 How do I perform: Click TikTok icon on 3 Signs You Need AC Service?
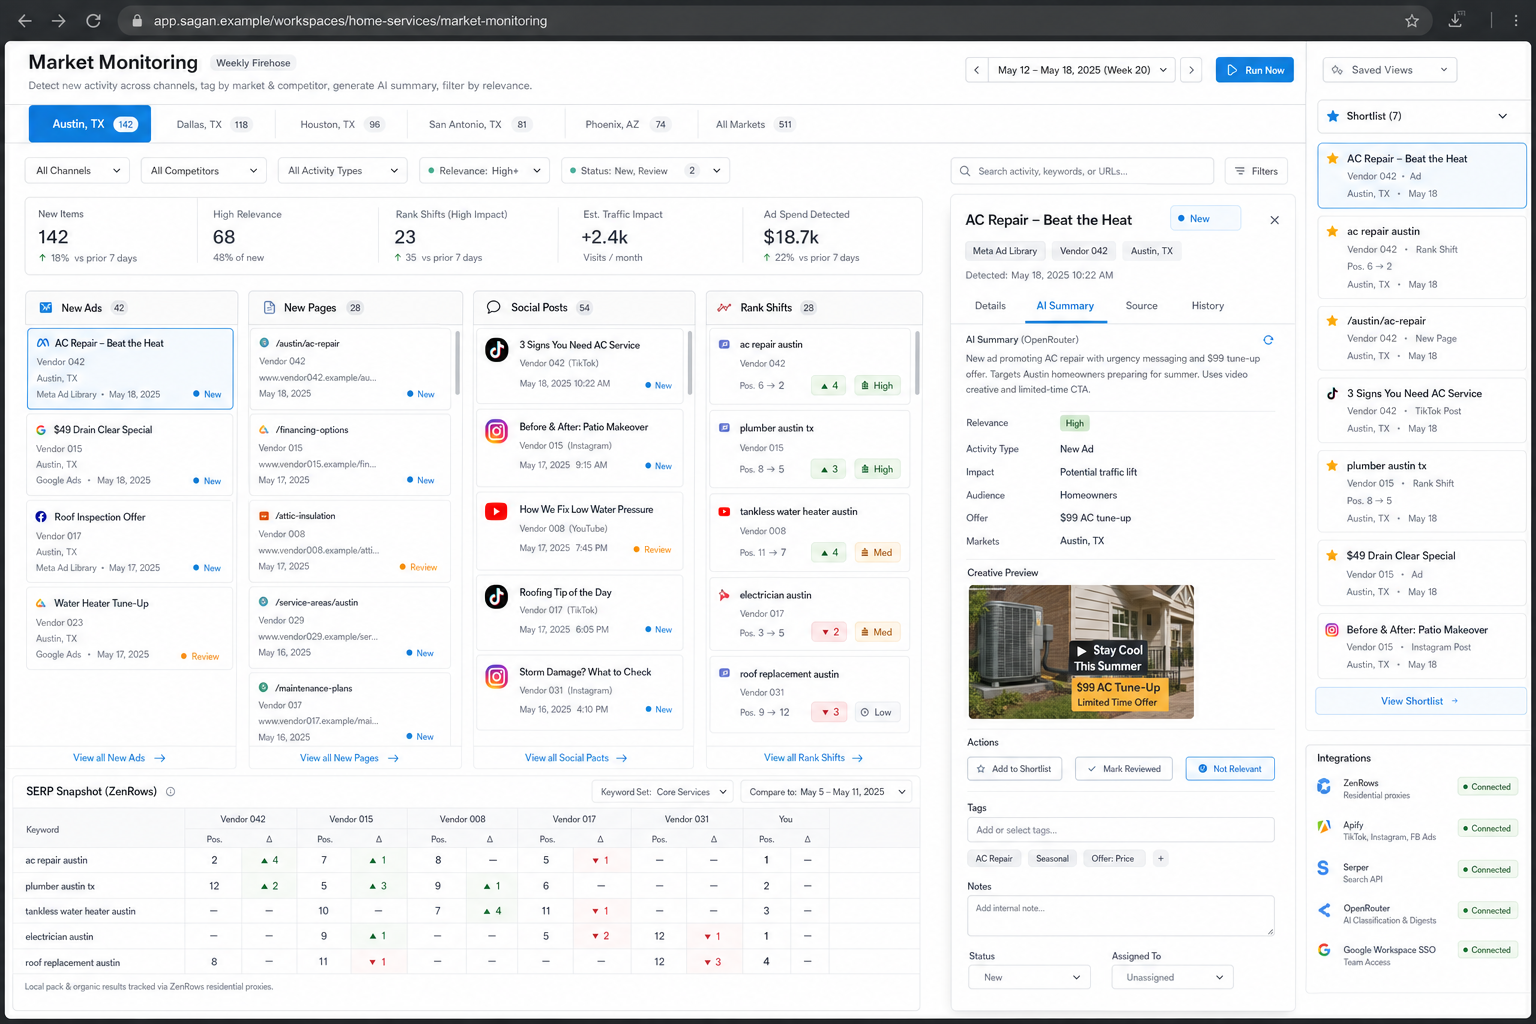pos(497,350)
